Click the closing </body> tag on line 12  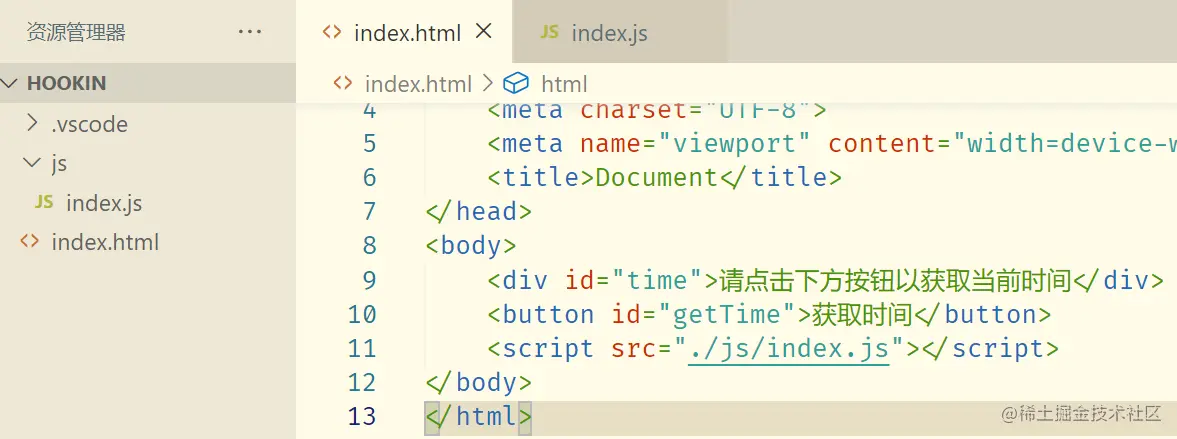tap(479, 383)
